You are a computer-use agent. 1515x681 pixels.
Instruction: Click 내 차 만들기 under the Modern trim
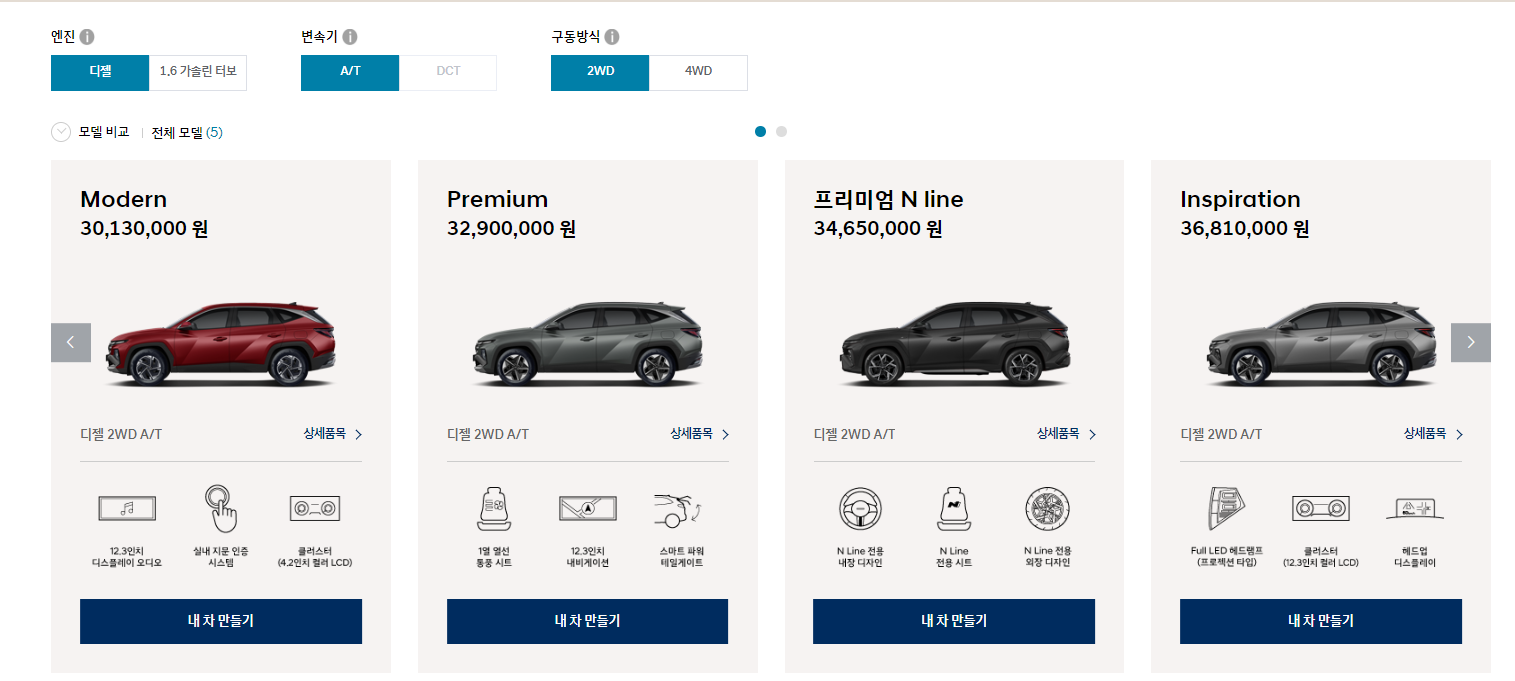220,621
